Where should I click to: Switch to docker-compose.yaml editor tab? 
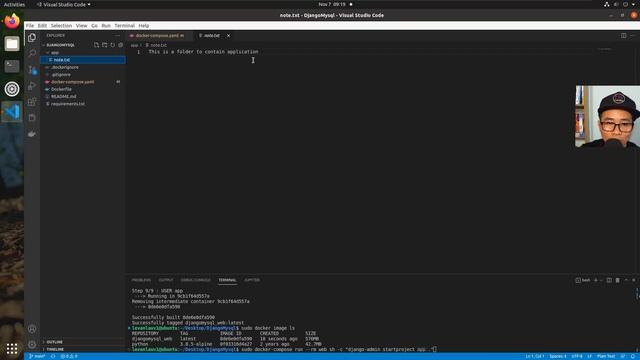click(159, 36)
